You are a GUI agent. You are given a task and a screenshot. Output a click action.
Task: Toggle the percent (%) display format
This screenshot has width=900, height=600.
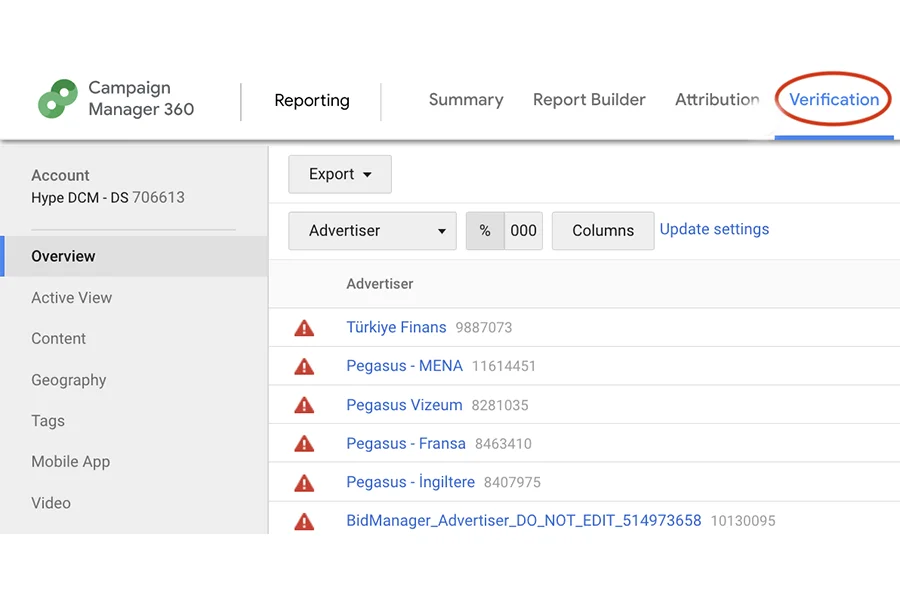click(x=485, y=231)
